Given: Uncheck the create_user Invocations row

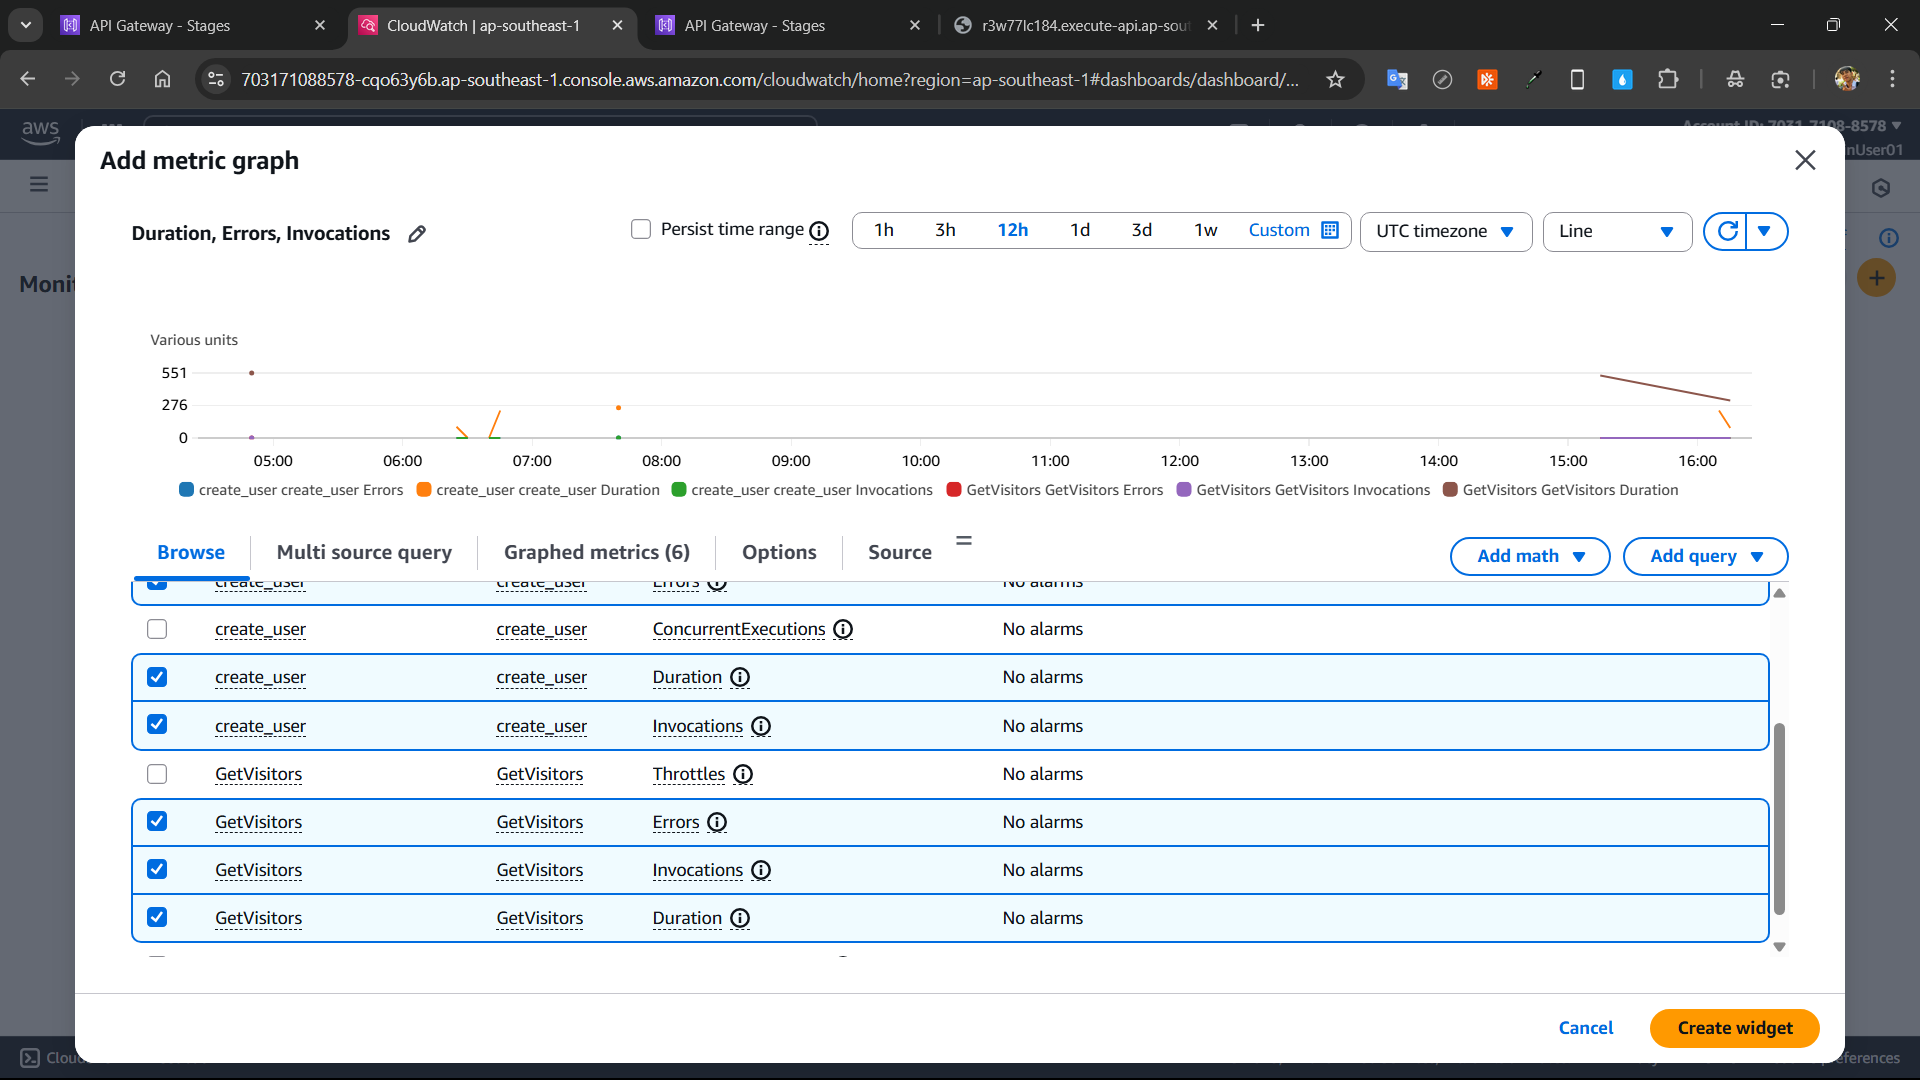Looking at the screenshot, I should click(157, 724).
